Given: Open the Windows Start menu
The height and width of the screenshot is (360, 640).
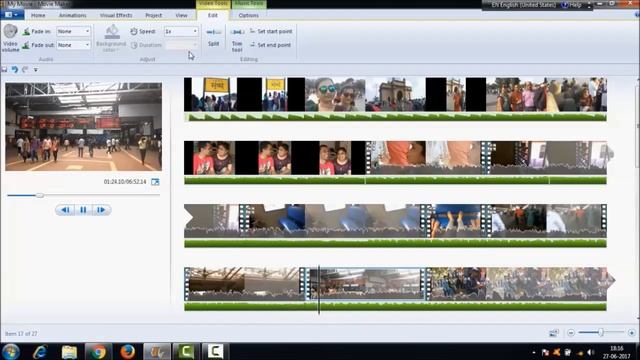Looking at the screenshot, I should pos(11,351).
